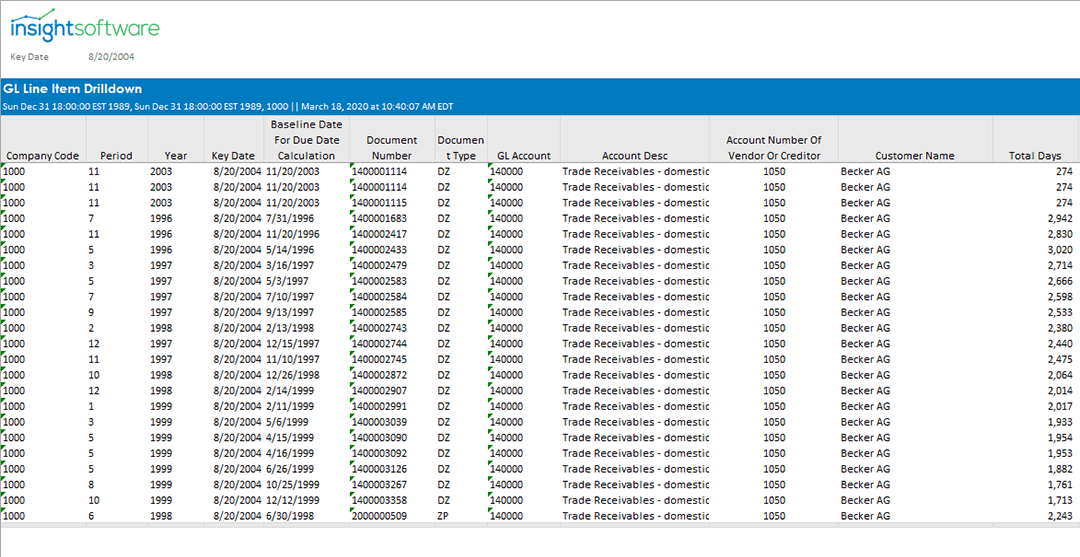Select document number 1400001683
The image size is (1080, 557).
pos(380,218)
